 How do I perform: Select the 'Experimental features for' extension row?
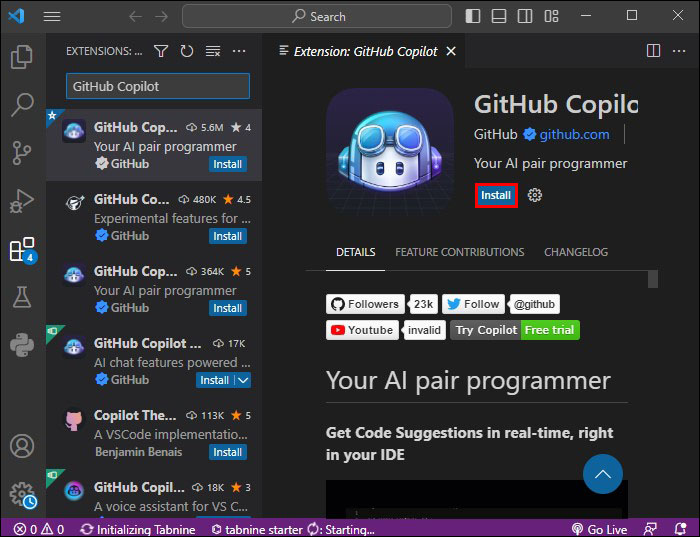pos(154,217)
